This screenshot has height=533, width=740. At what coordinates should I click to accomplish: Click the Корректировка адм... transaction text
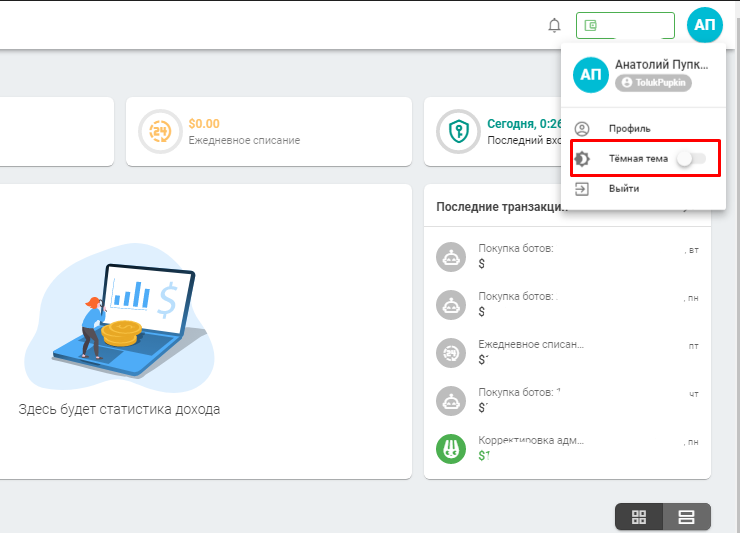(x=531, y=440)
